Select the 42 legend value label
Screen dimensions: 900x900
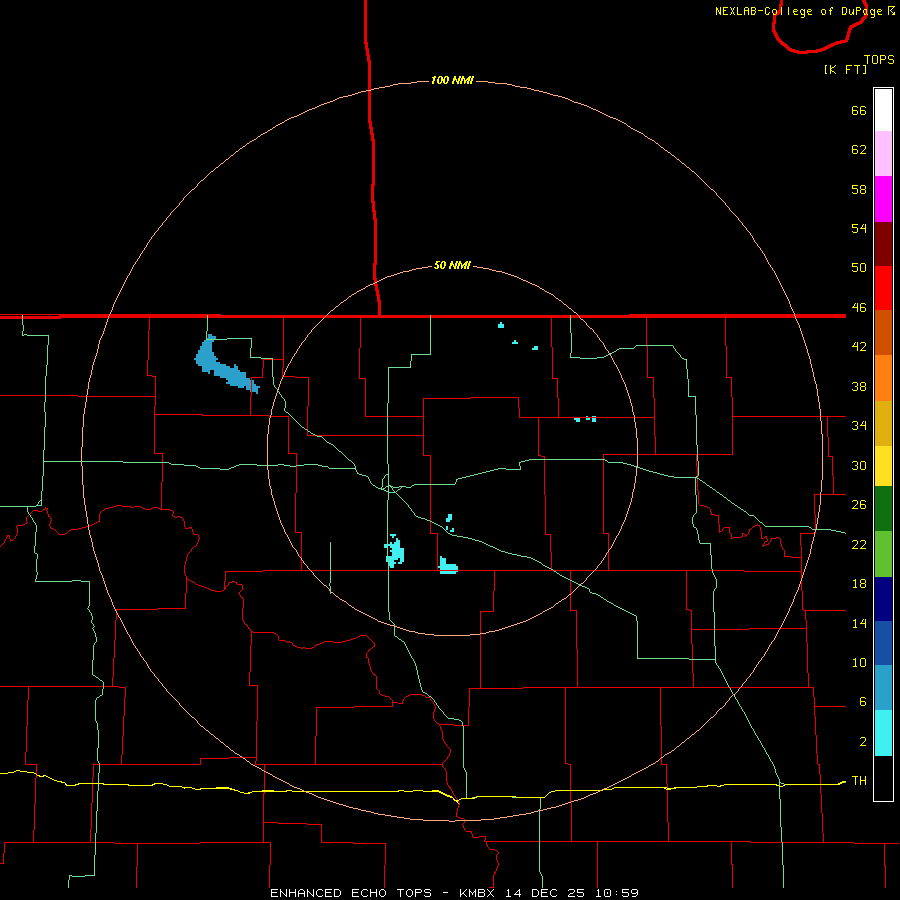(859, 347)
